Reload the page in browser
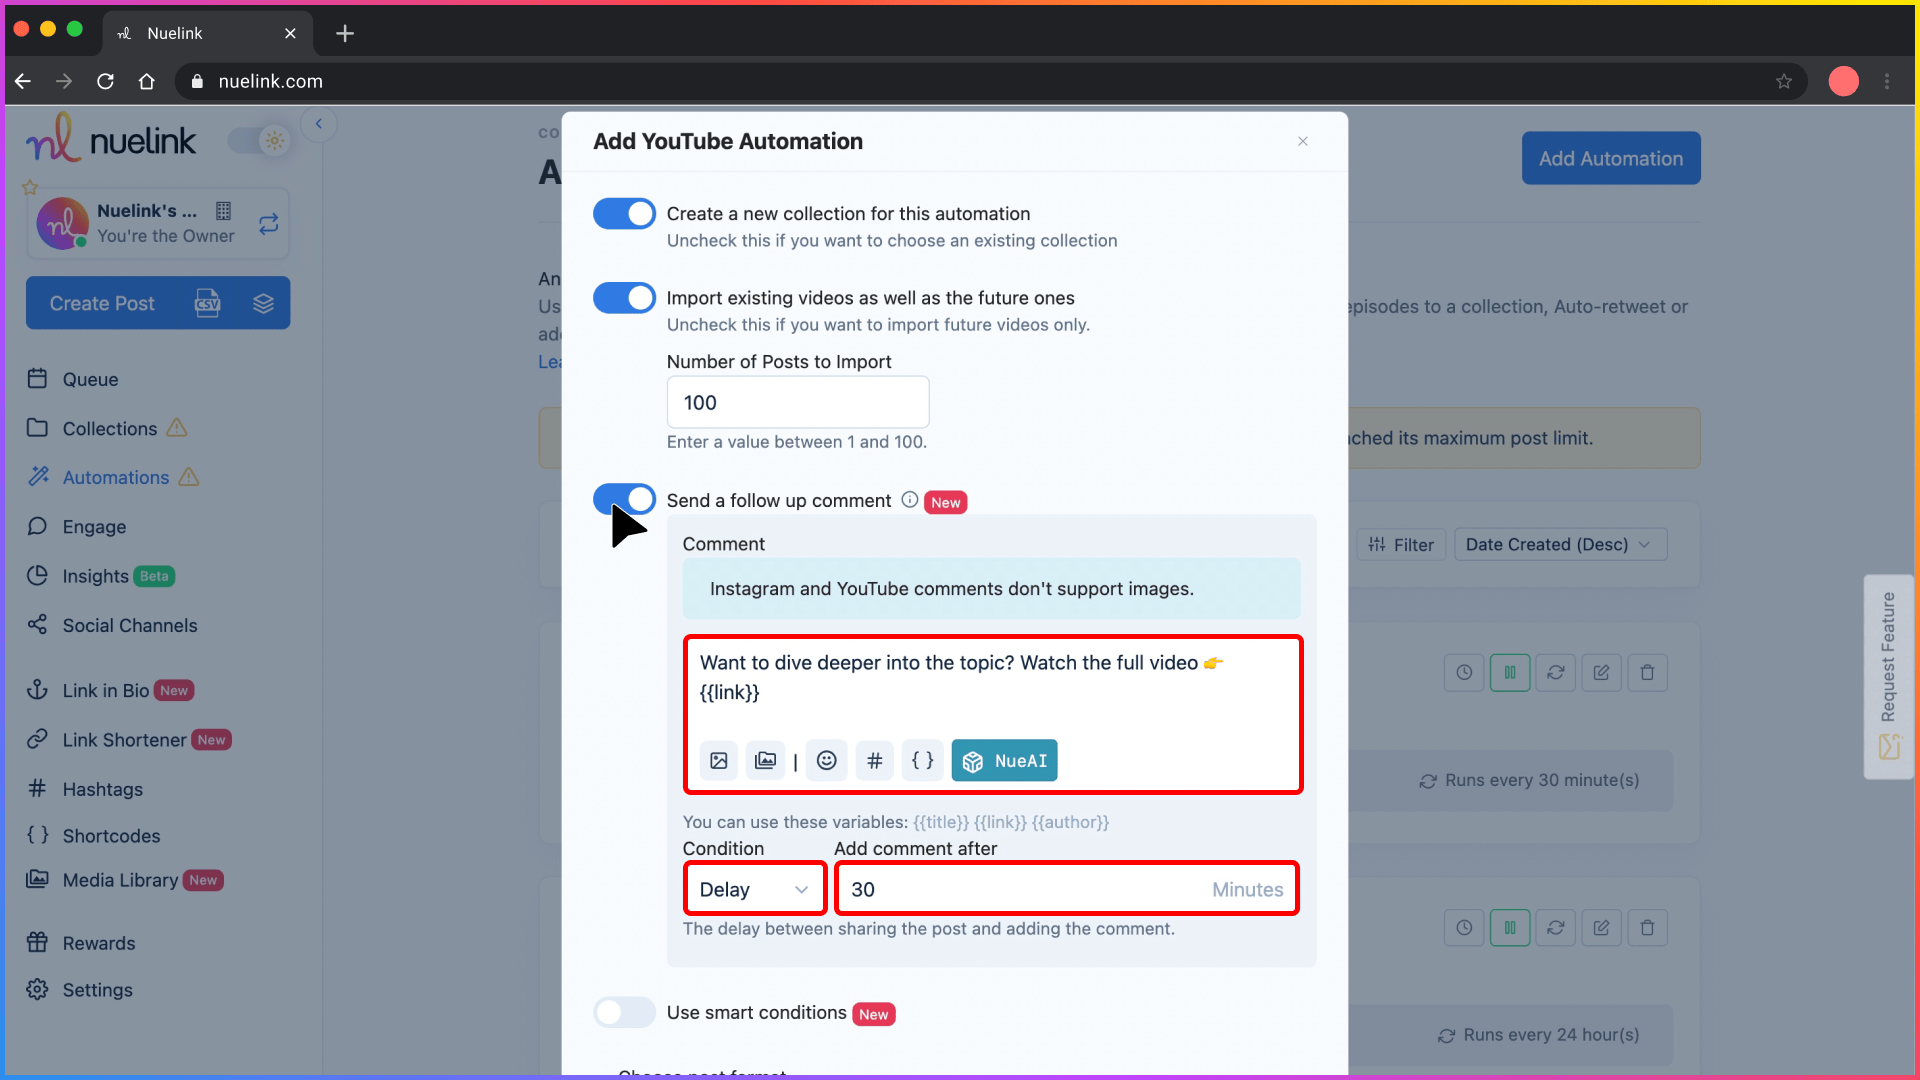This screenshot has width=1920, height=1080. pyautogui.click(x=105, y=81)
